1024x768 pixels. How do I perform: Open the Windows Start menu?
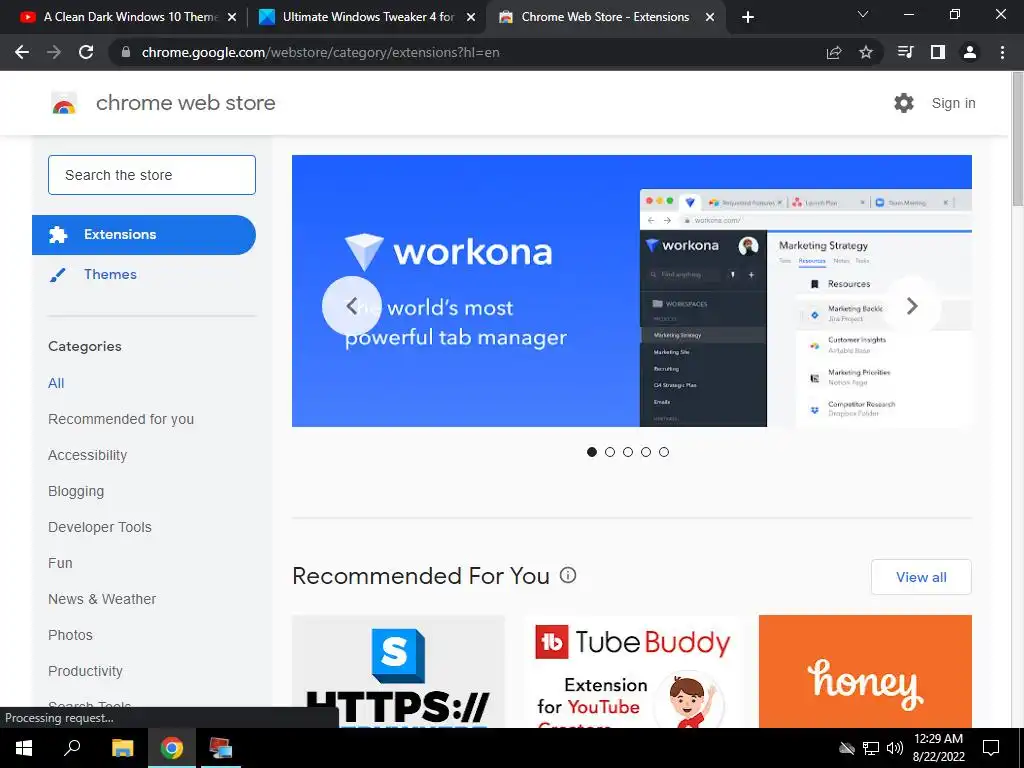click(24, 748)
